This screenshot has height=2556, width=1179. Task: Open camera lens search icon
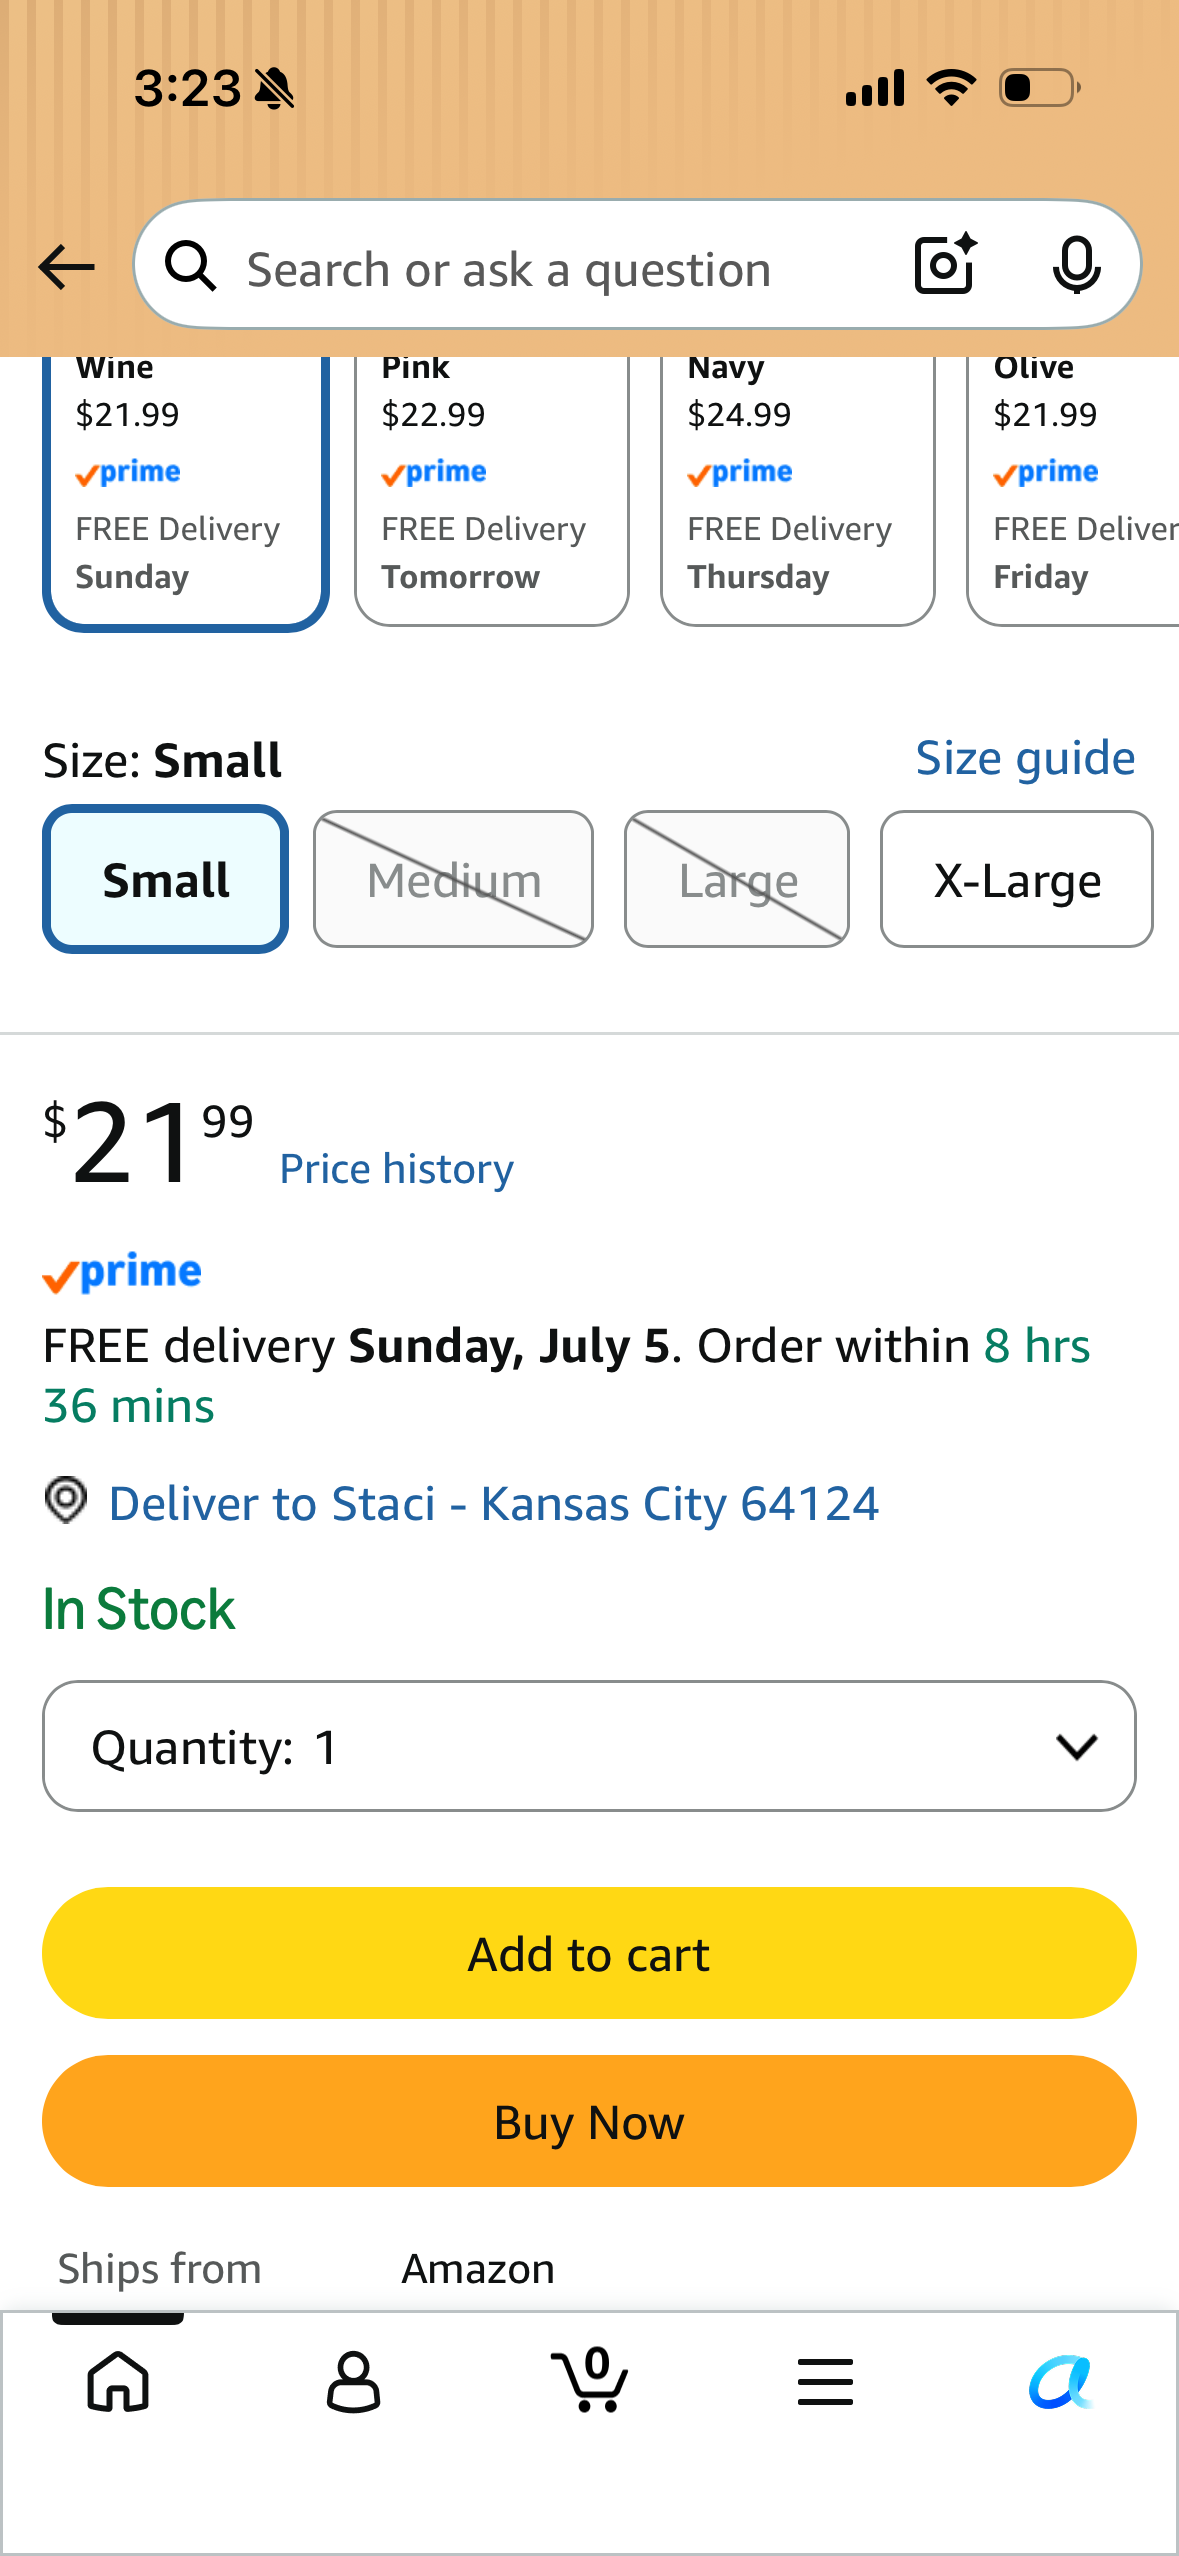pyautogui.click(x=945, y=265)
